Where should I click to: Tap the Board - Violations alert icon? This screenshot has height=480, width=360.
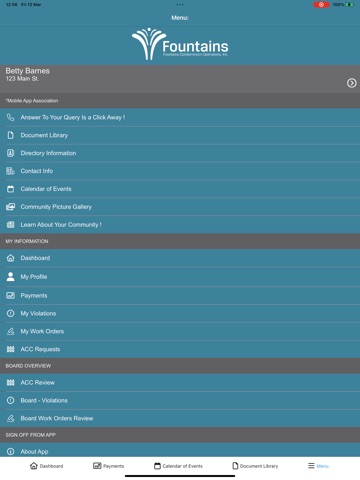pos(11,400)
